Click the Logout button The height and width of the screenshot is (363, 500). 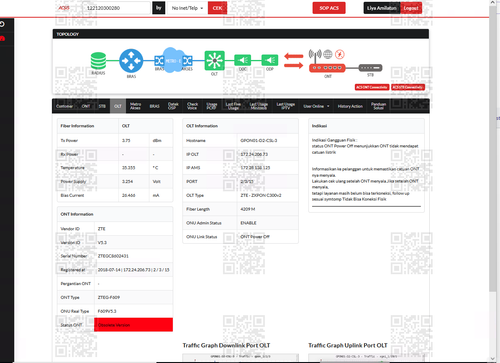point(411,8)
